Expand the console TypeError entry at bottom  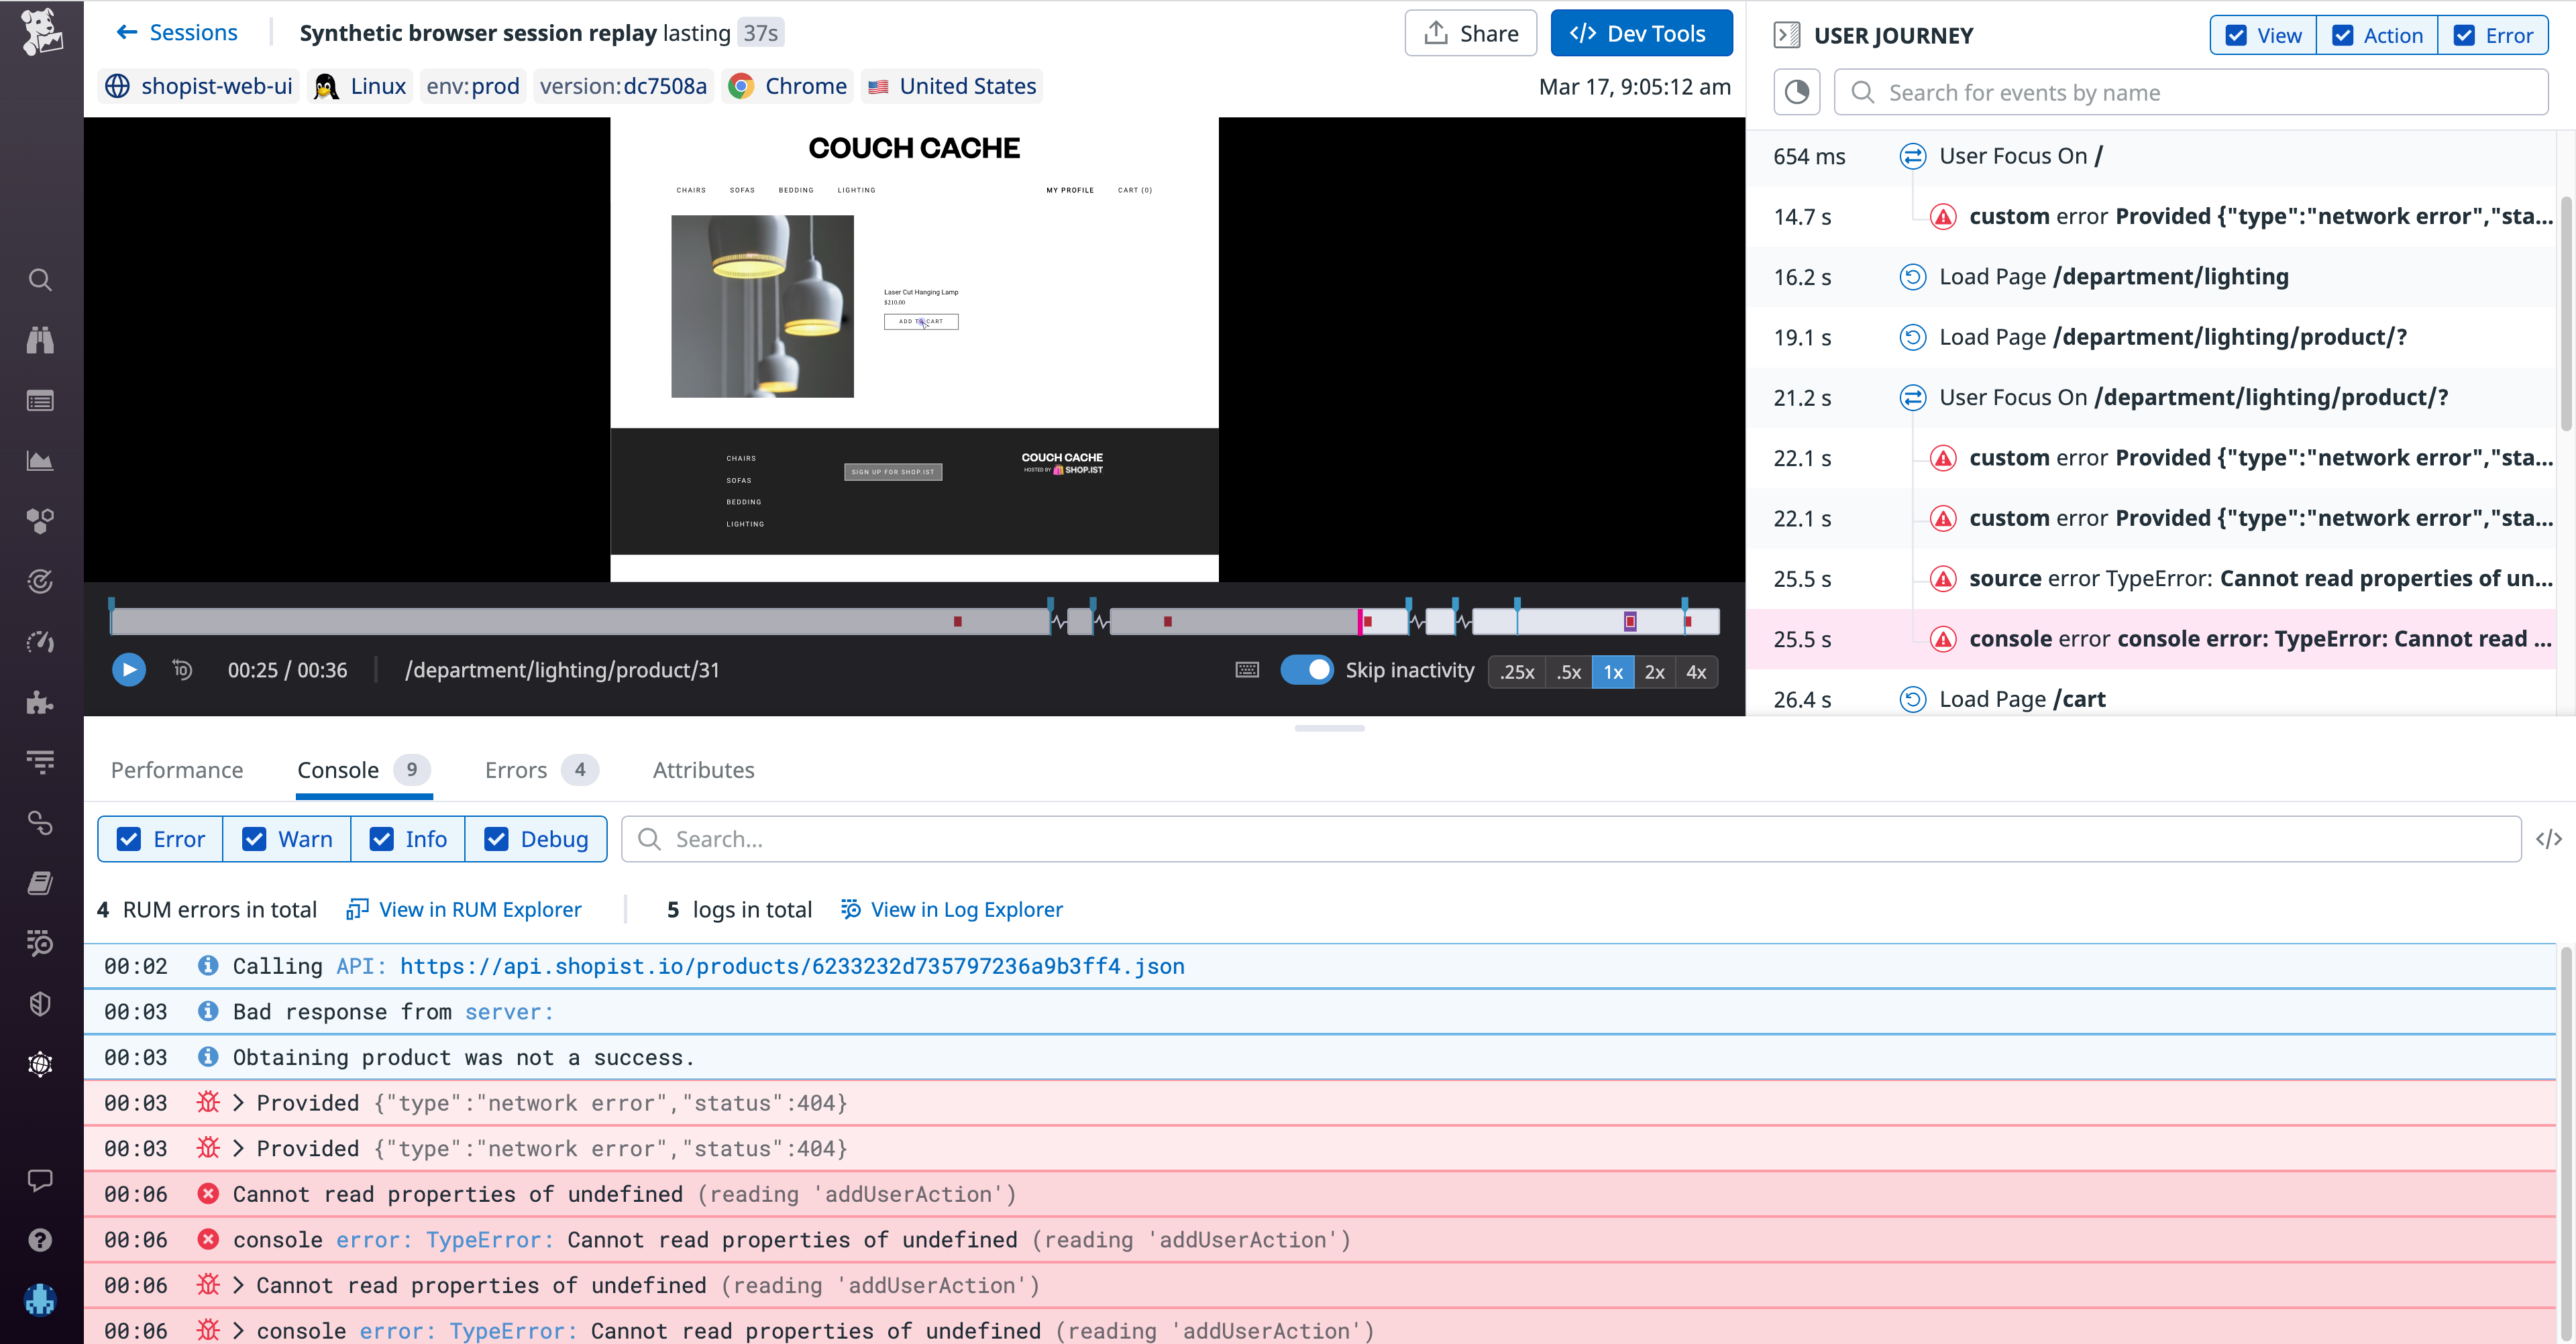click(238, 1330)
